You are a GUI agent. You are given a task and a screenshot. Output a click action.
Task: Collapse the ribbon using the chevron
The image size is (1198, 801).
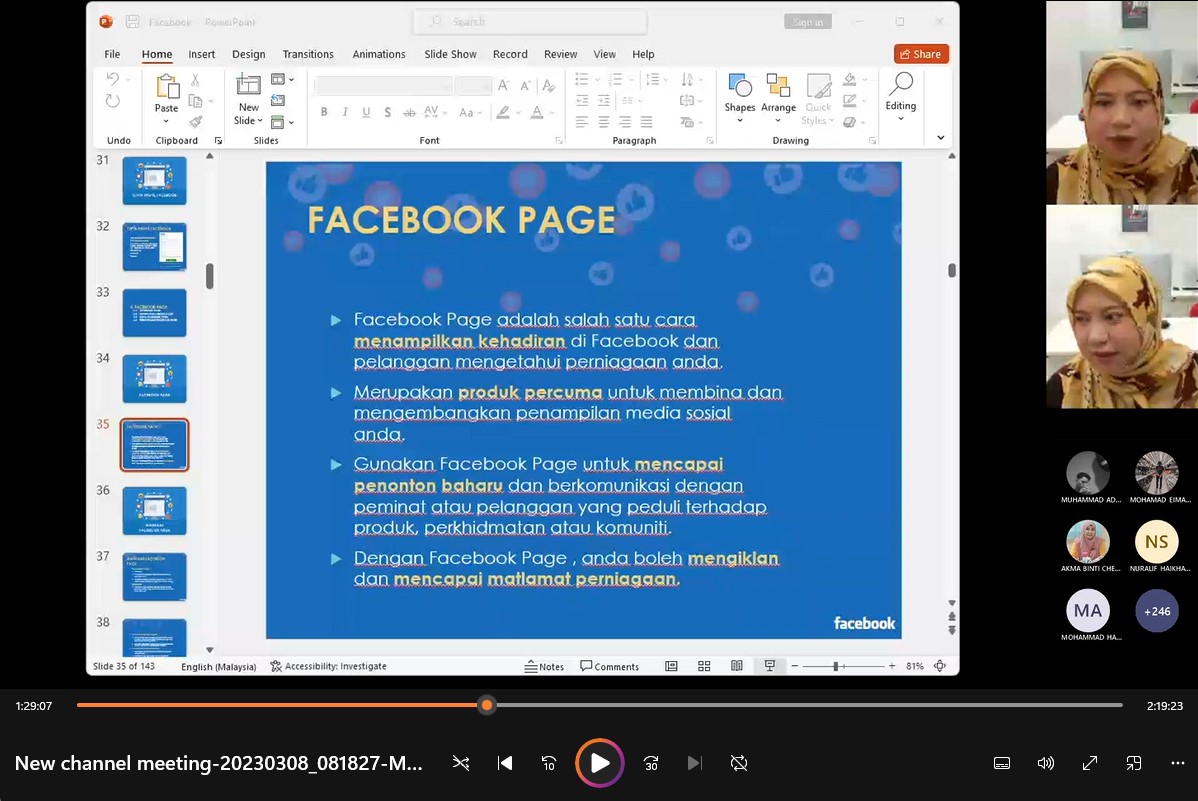(941, 138)
